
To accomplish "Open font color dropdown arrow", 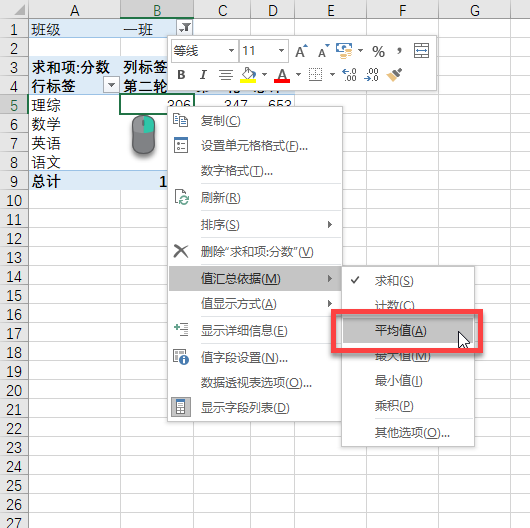I will click(298, 74).
